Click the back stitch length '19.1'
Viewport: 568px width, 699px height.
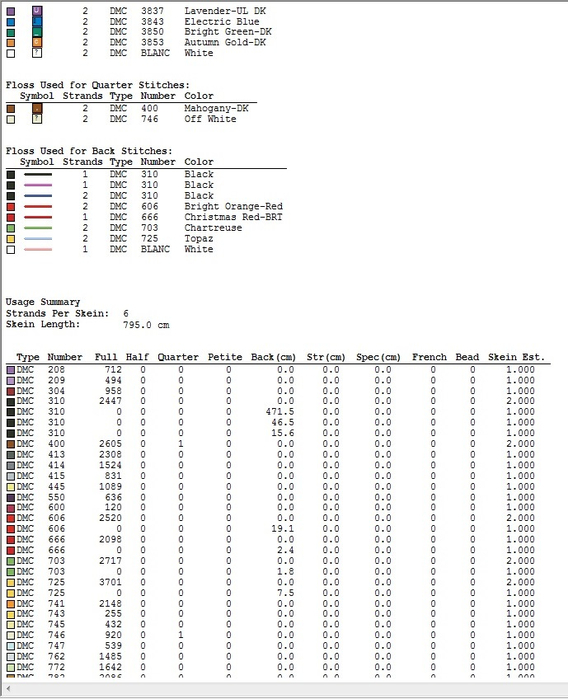(283, 529)
